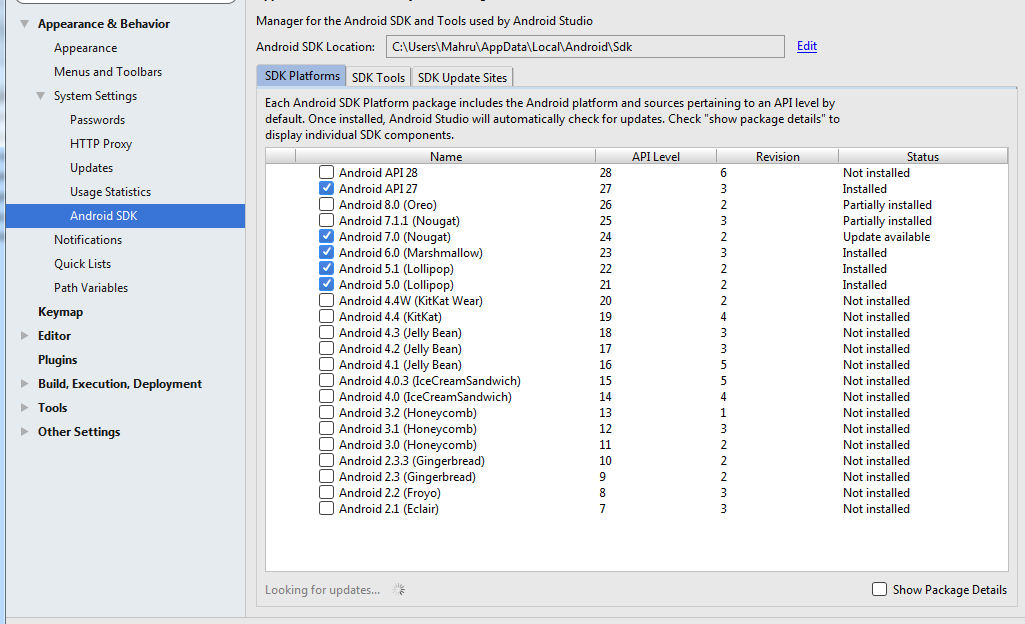Click the Edit link for SDK location
The image size is (1025, 624).
tap(806, 46)
